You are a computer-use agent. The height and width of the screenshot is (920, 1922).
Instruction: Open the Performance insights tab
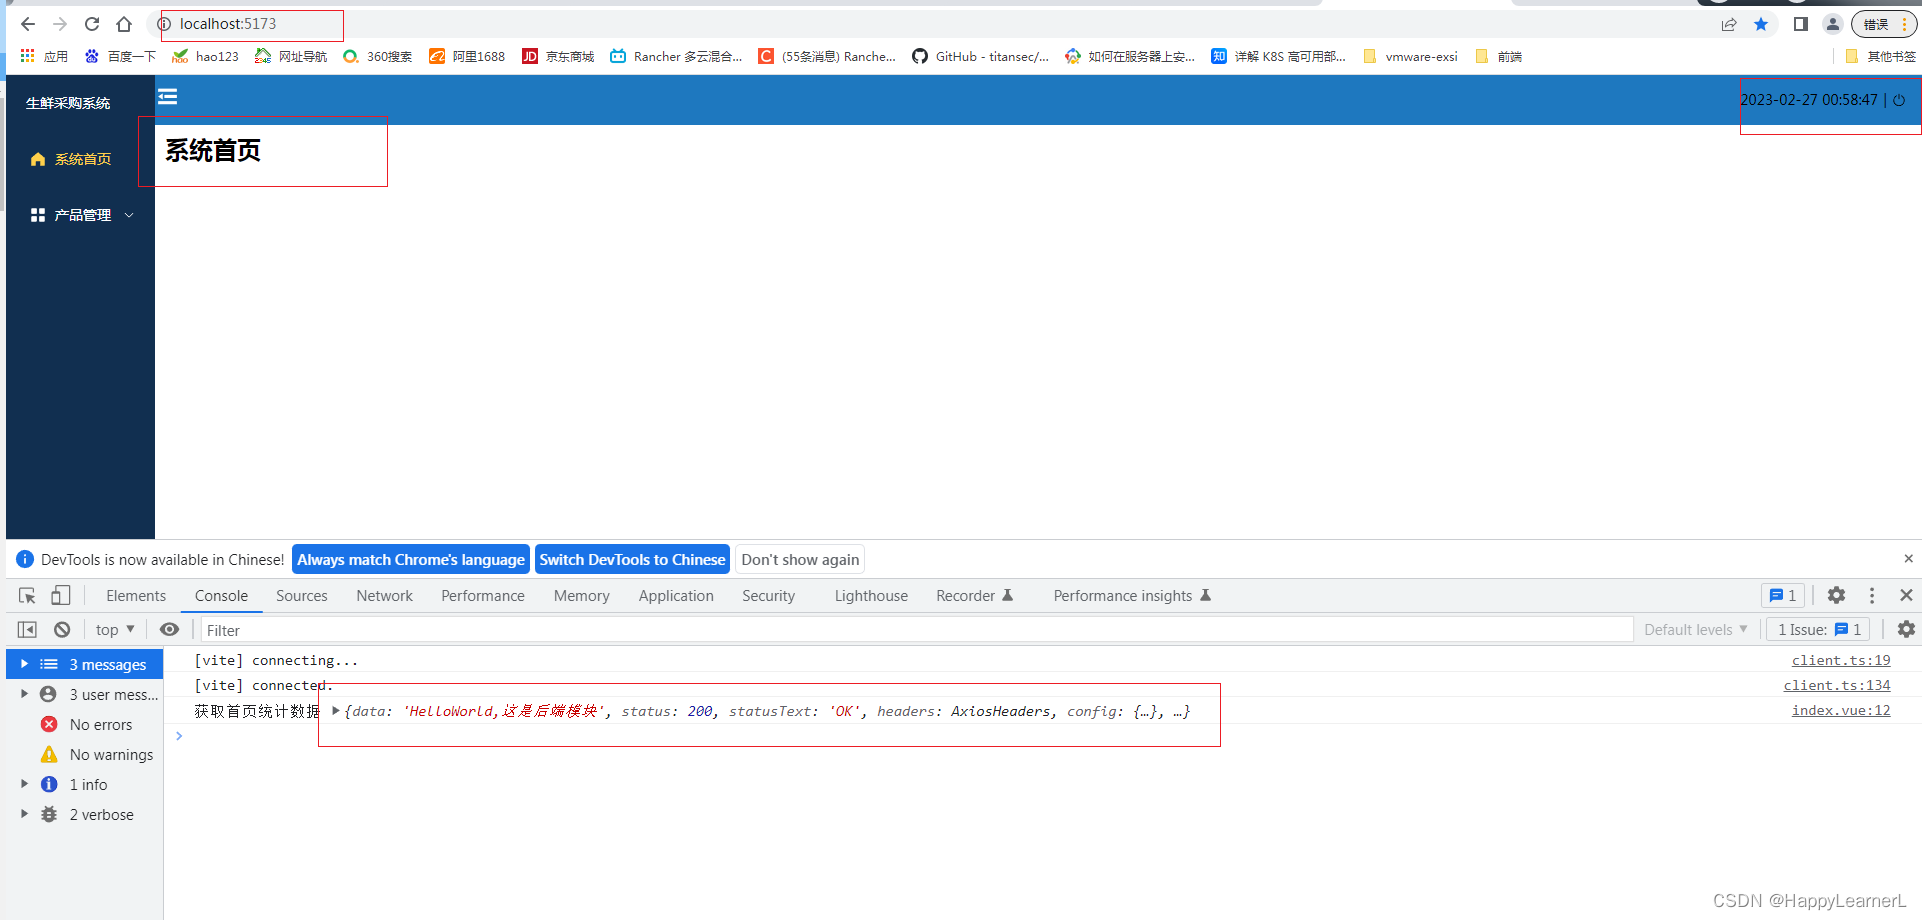pos(1132,596)
